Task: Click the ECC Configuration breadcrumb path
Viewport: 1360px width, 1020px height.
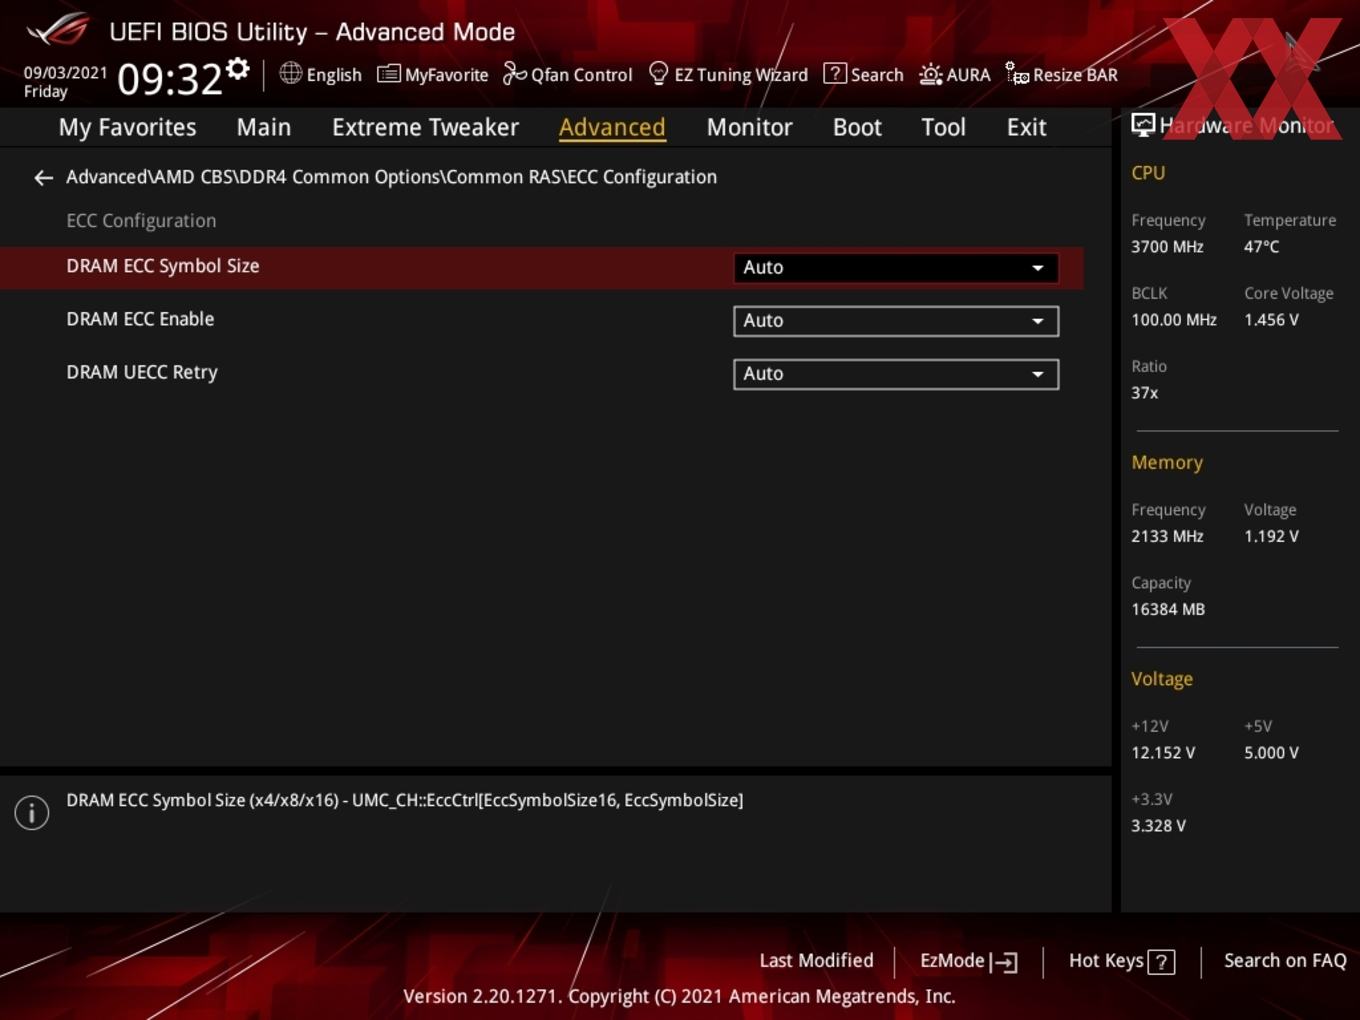Action: click(391, 177)
